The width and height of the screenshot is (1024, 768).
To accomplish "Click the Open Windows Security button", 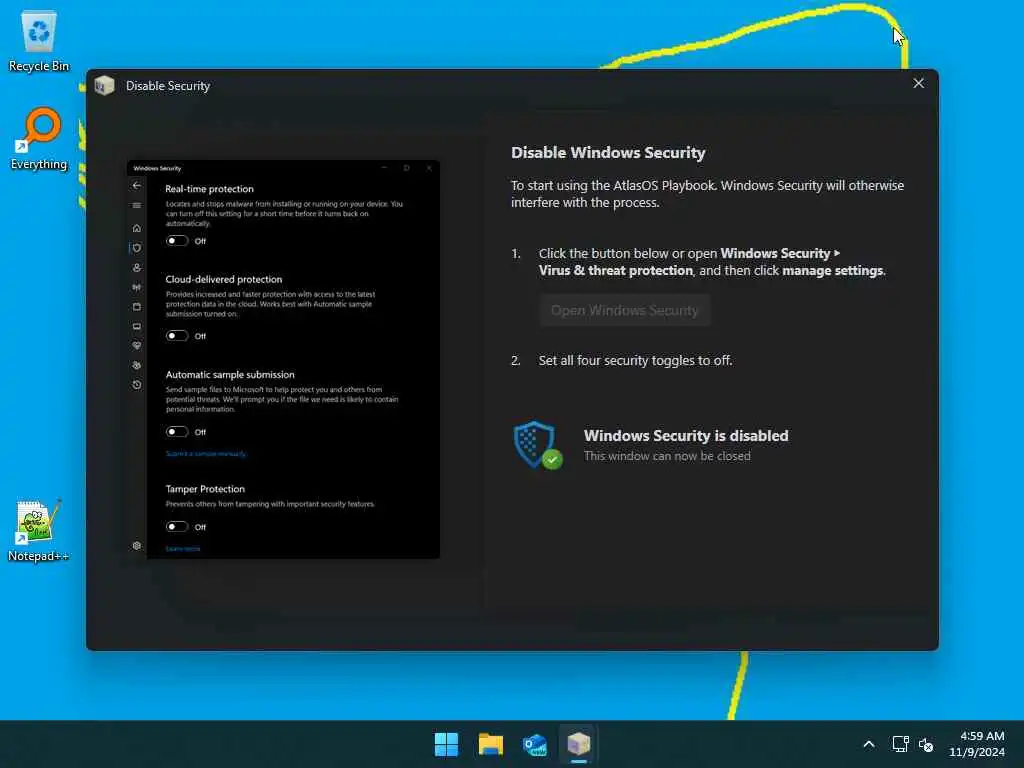I will tap(624, 310).
